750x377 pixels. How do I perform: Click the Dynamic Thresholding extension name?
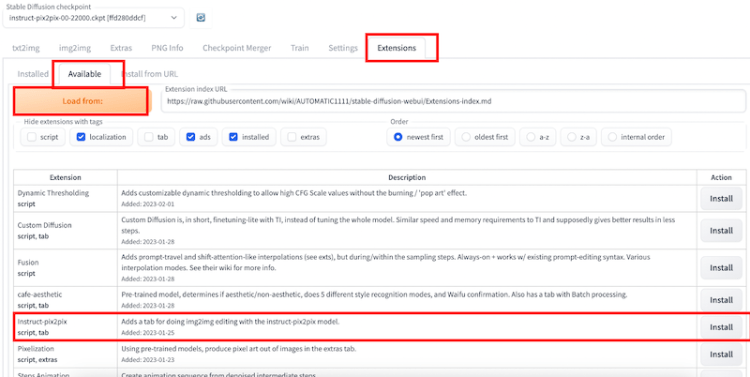tap(53, 193)
